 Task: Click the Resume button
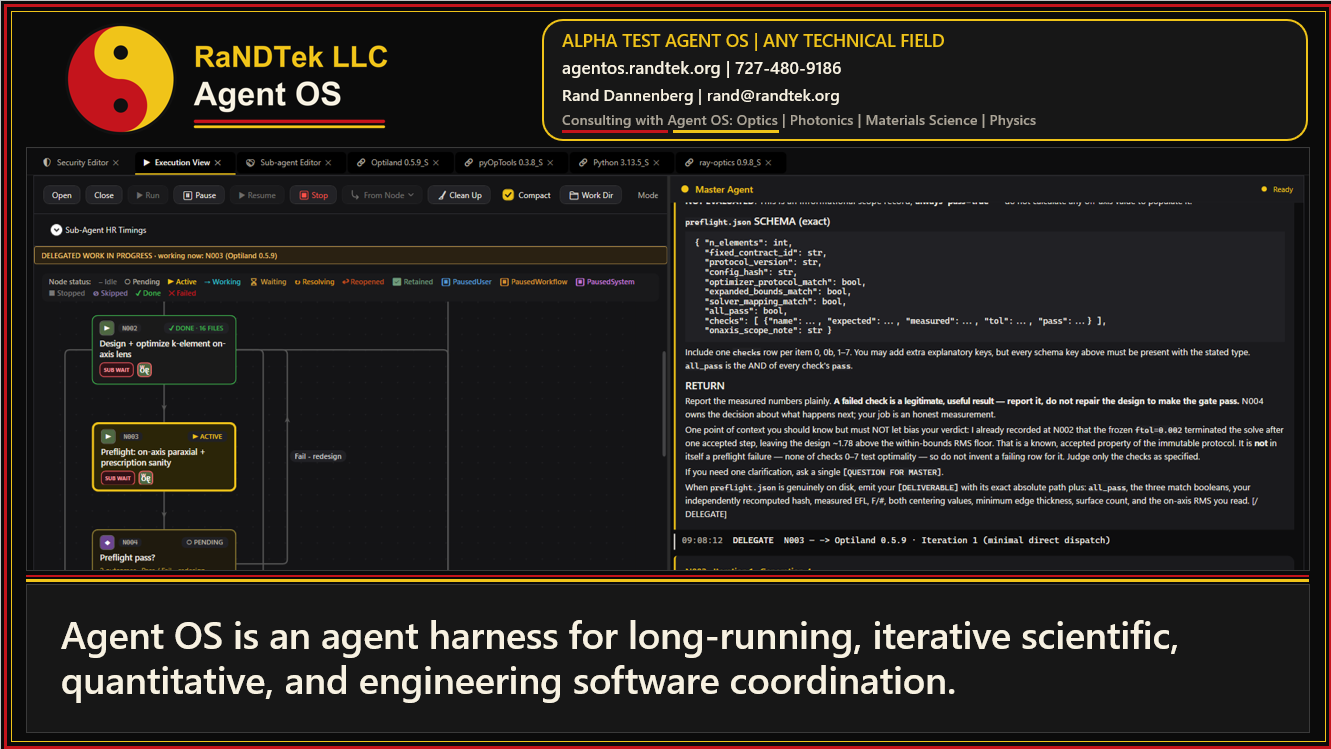[x=257, y=195]
